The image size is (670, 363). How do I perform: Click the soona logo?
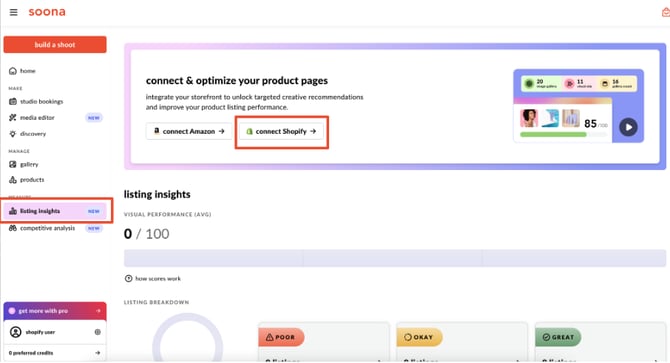point(47,12)
